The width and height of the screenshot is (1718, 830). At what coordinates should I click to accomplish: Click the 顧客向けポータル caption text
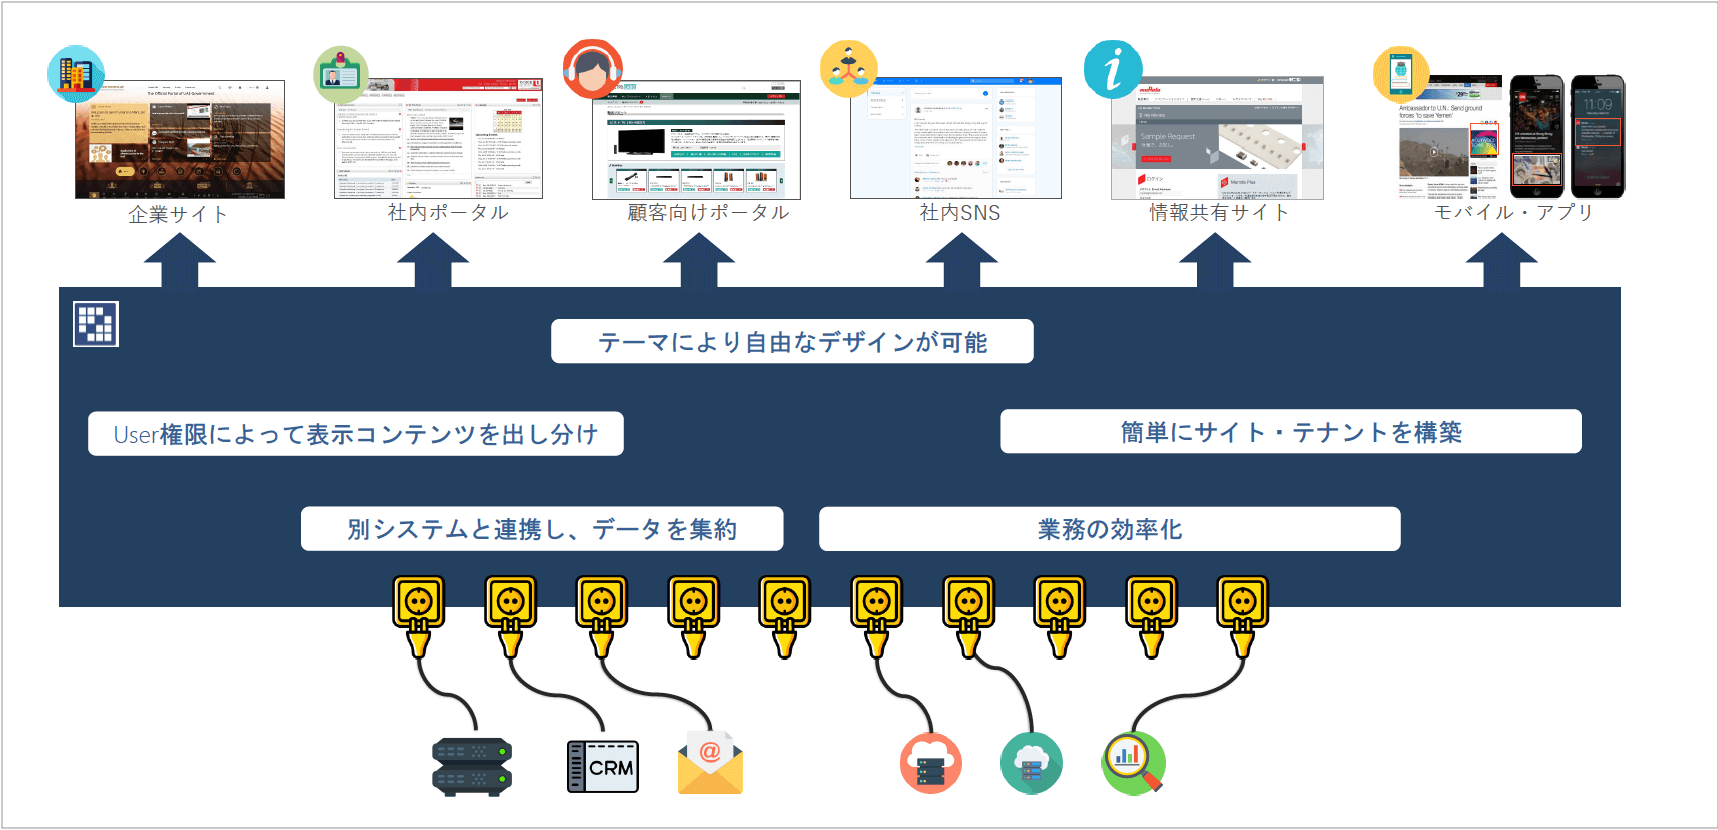click(x=709, y=212)
